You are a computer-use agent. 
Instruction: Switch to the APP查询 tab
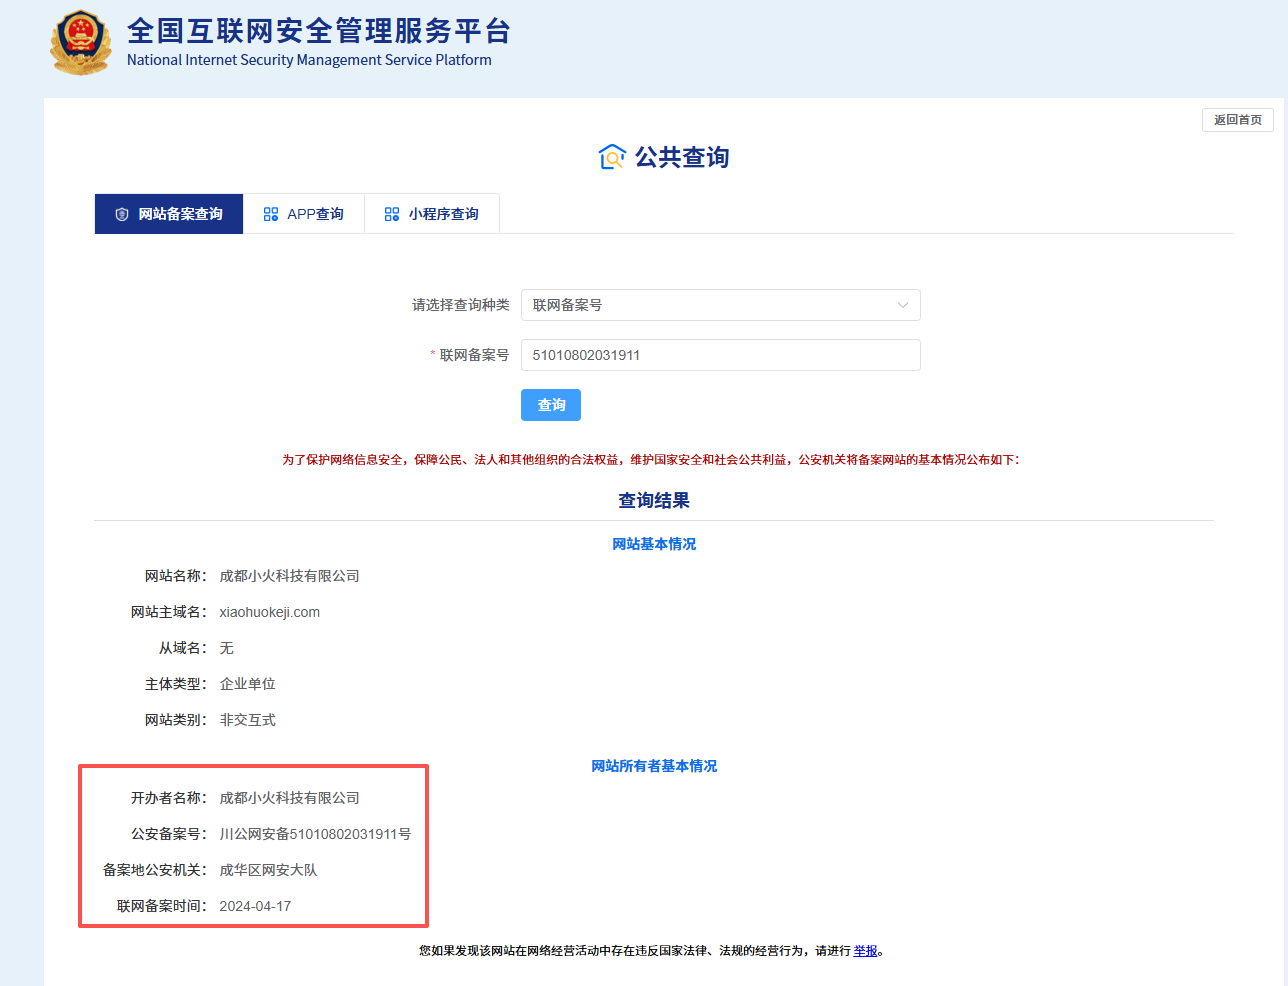pos(304,214)
